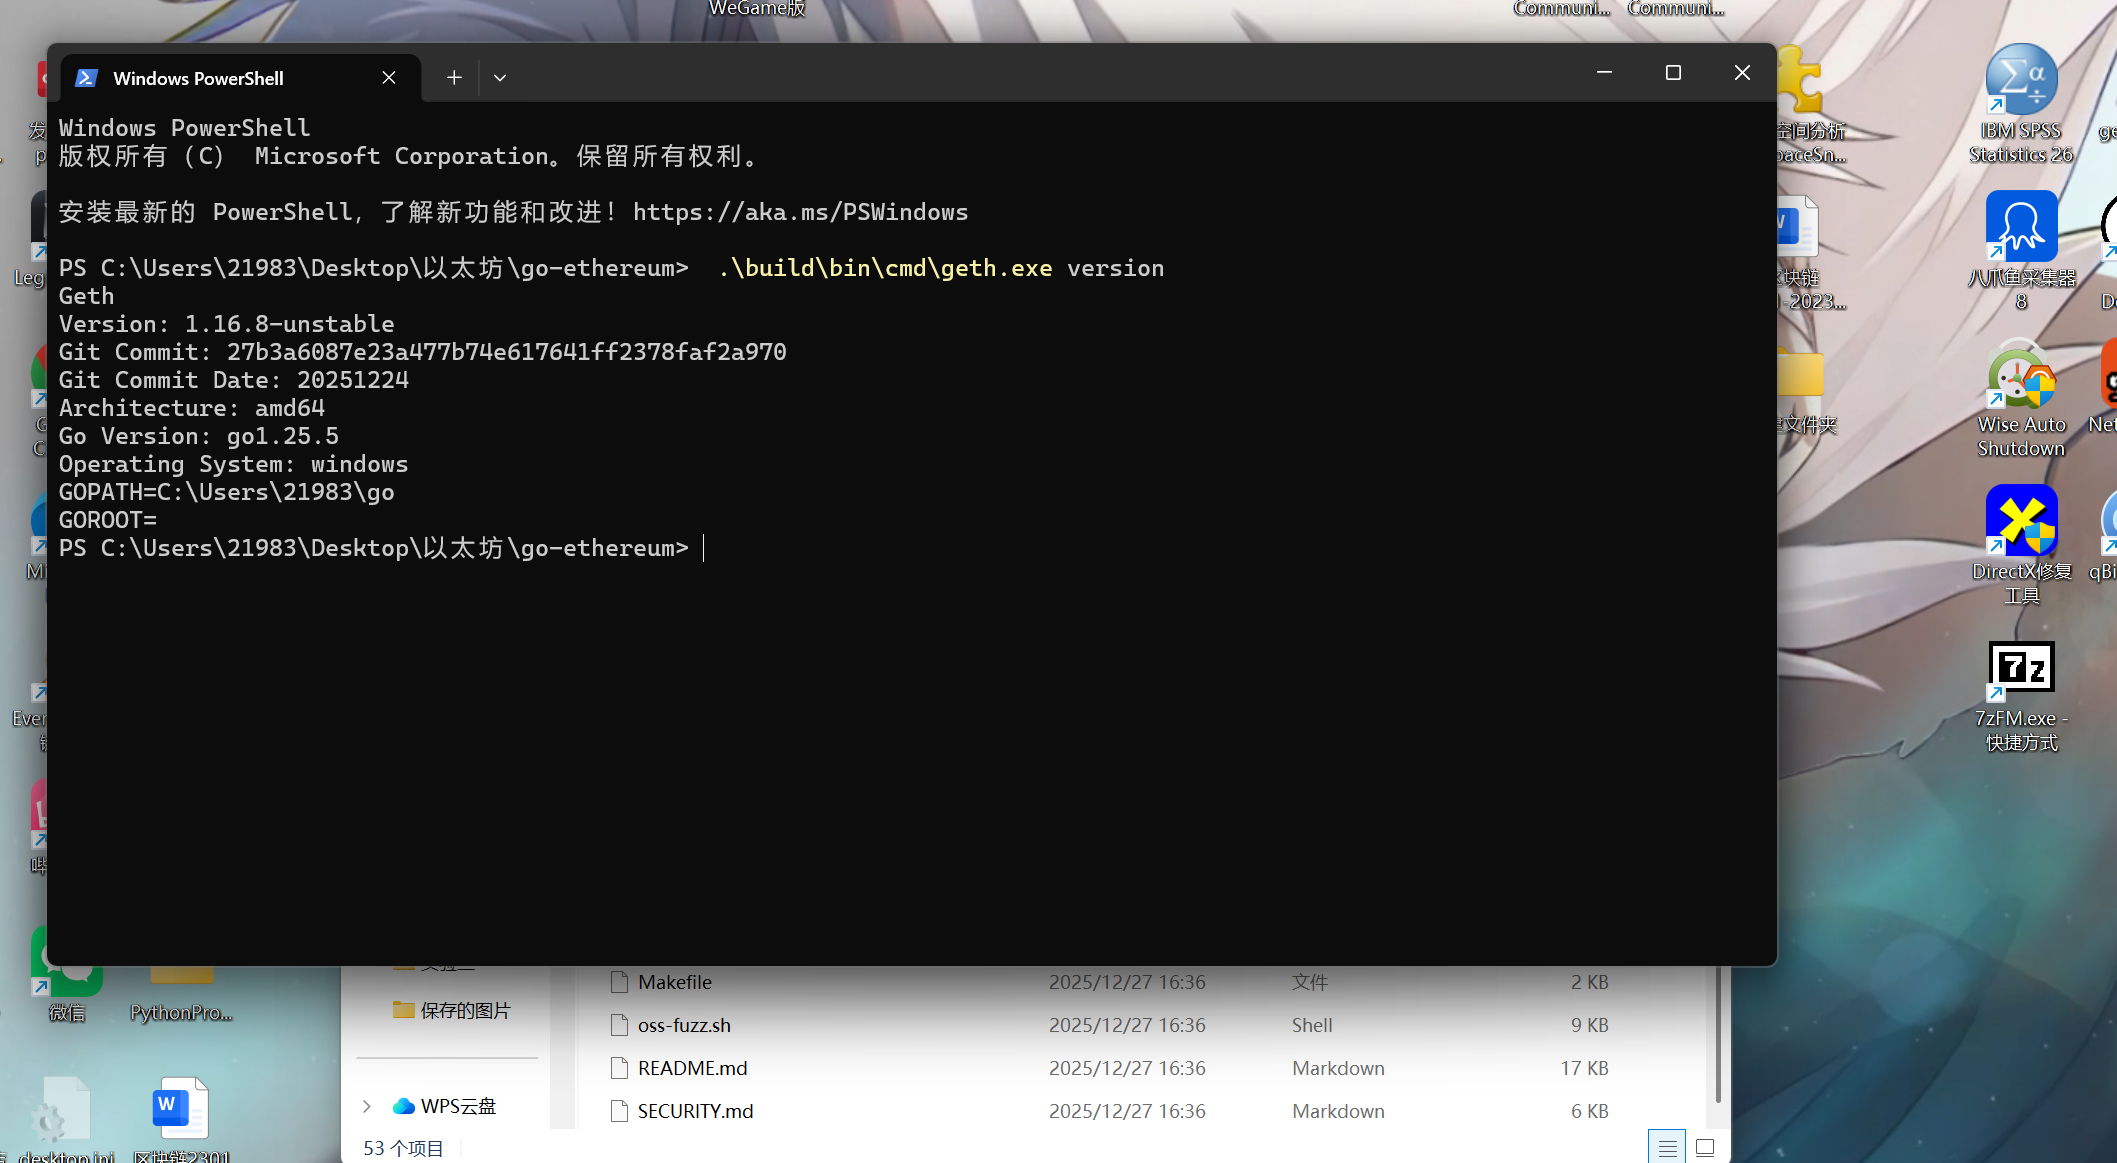Image resolution: width=2117 pixels, height=1163 pixels.
Task: Select the SECURITY.md file
Action: (x=695, y=1111)
